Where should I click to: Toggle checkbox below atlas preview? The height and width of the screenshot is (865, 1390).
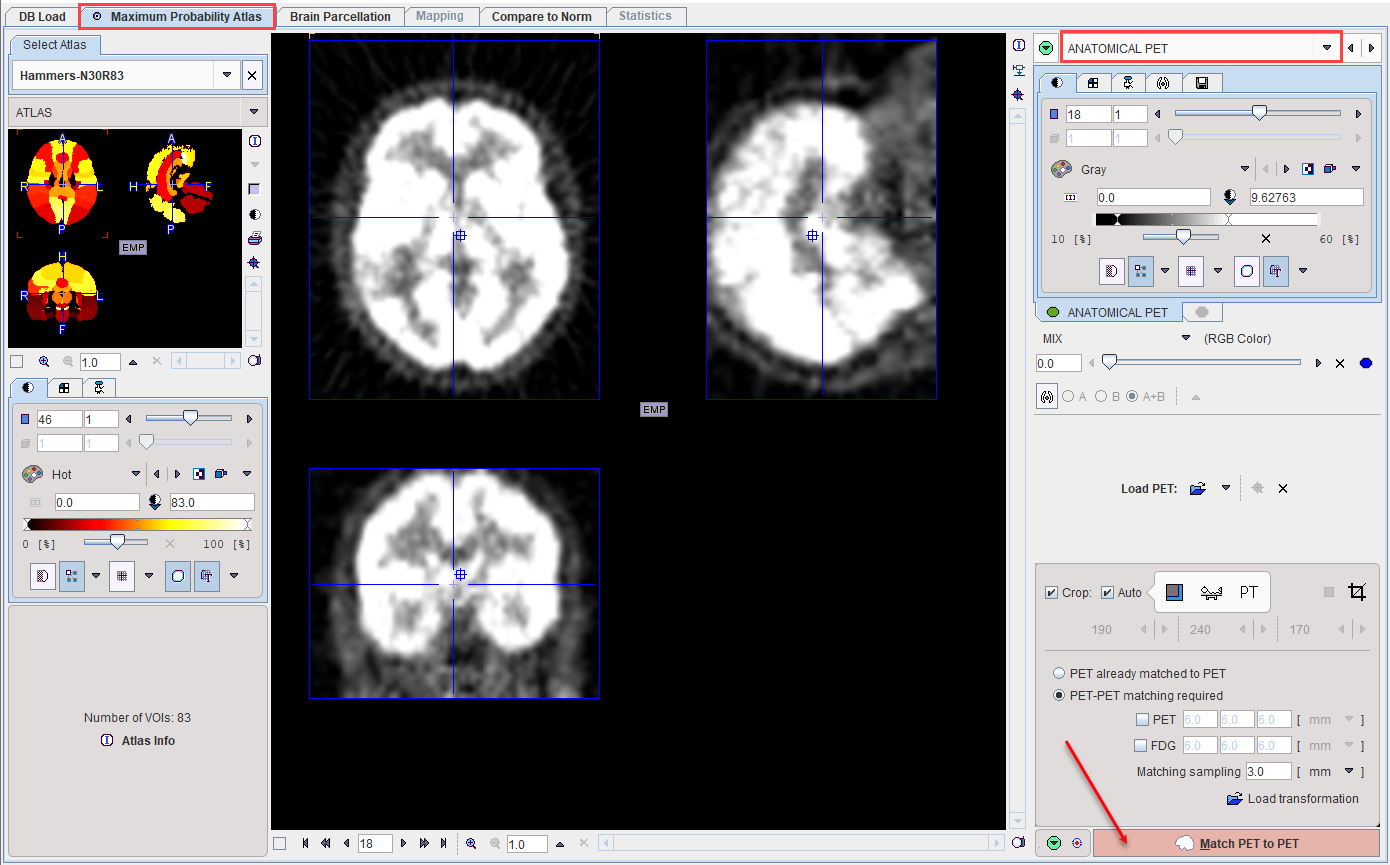(x=16, y=362)
